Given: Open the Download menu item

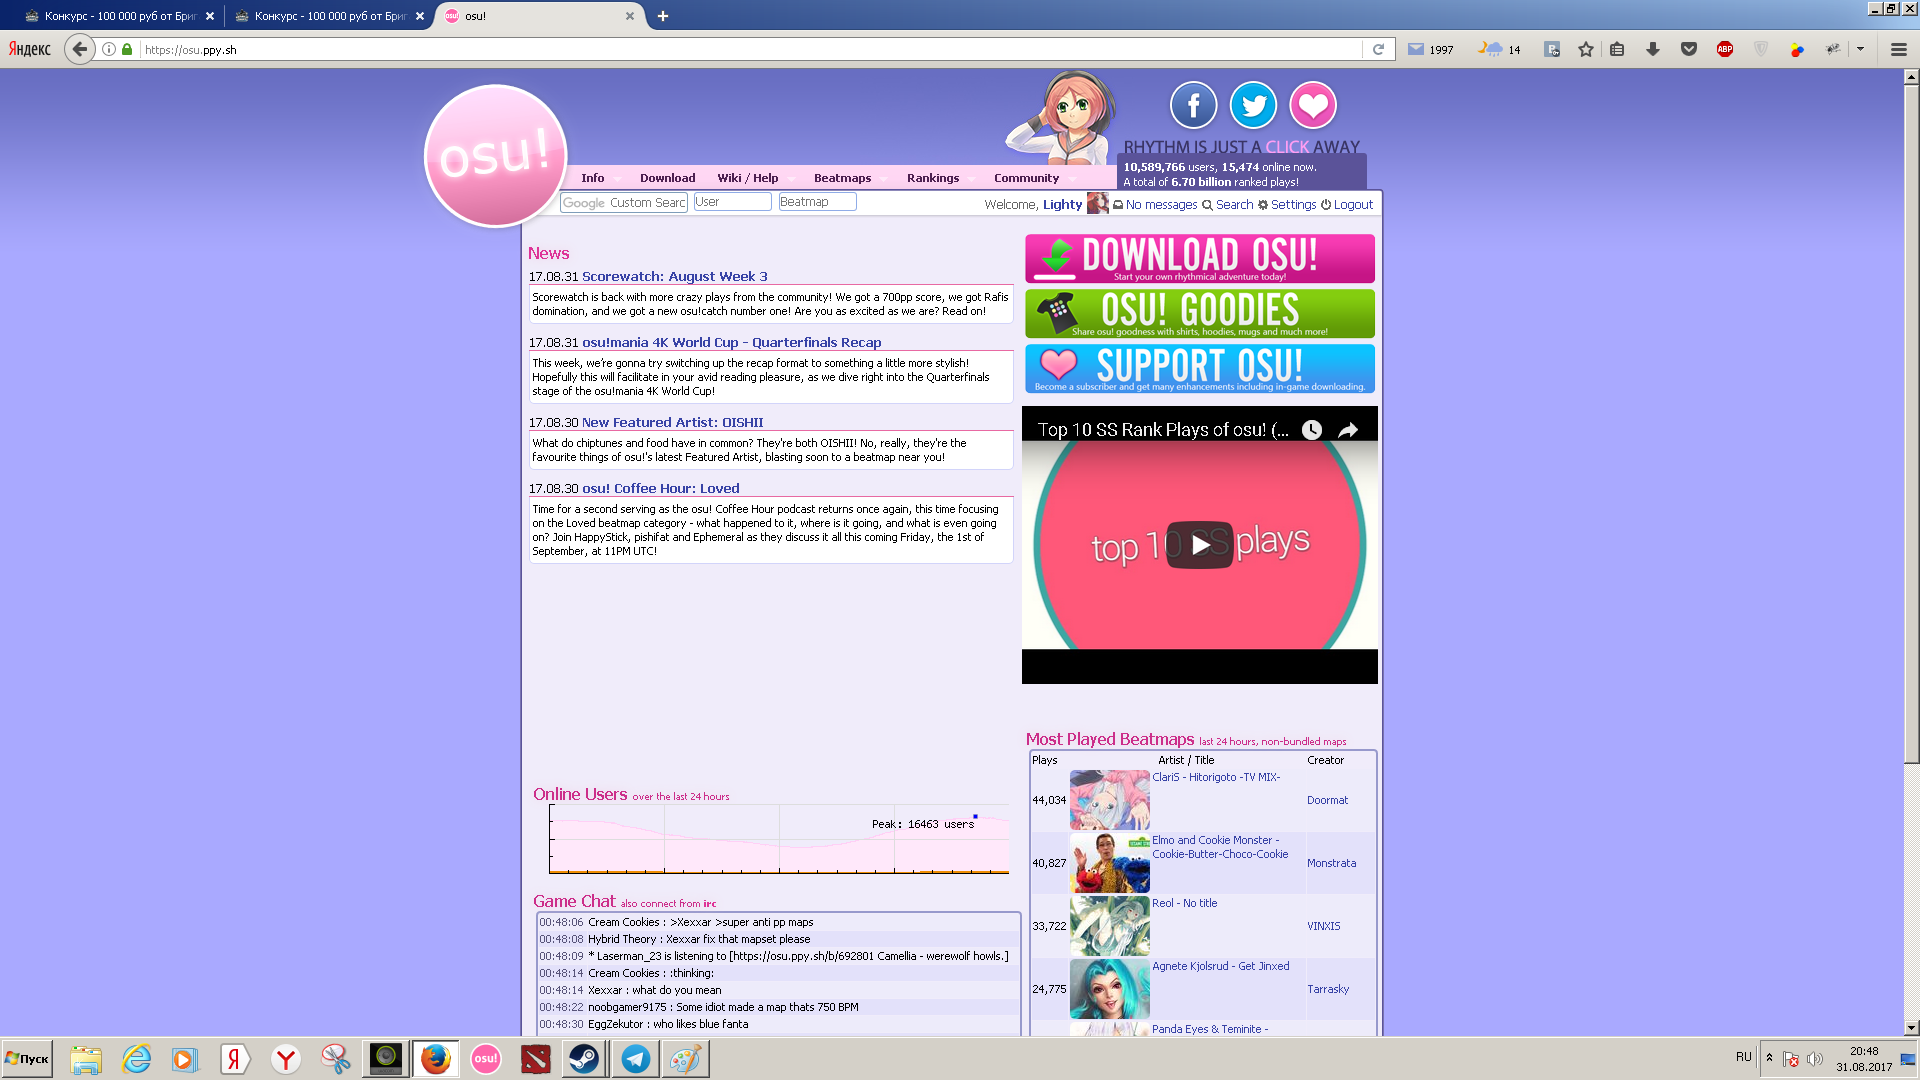Looking at the screenshot, I should [x=667, y=178].
